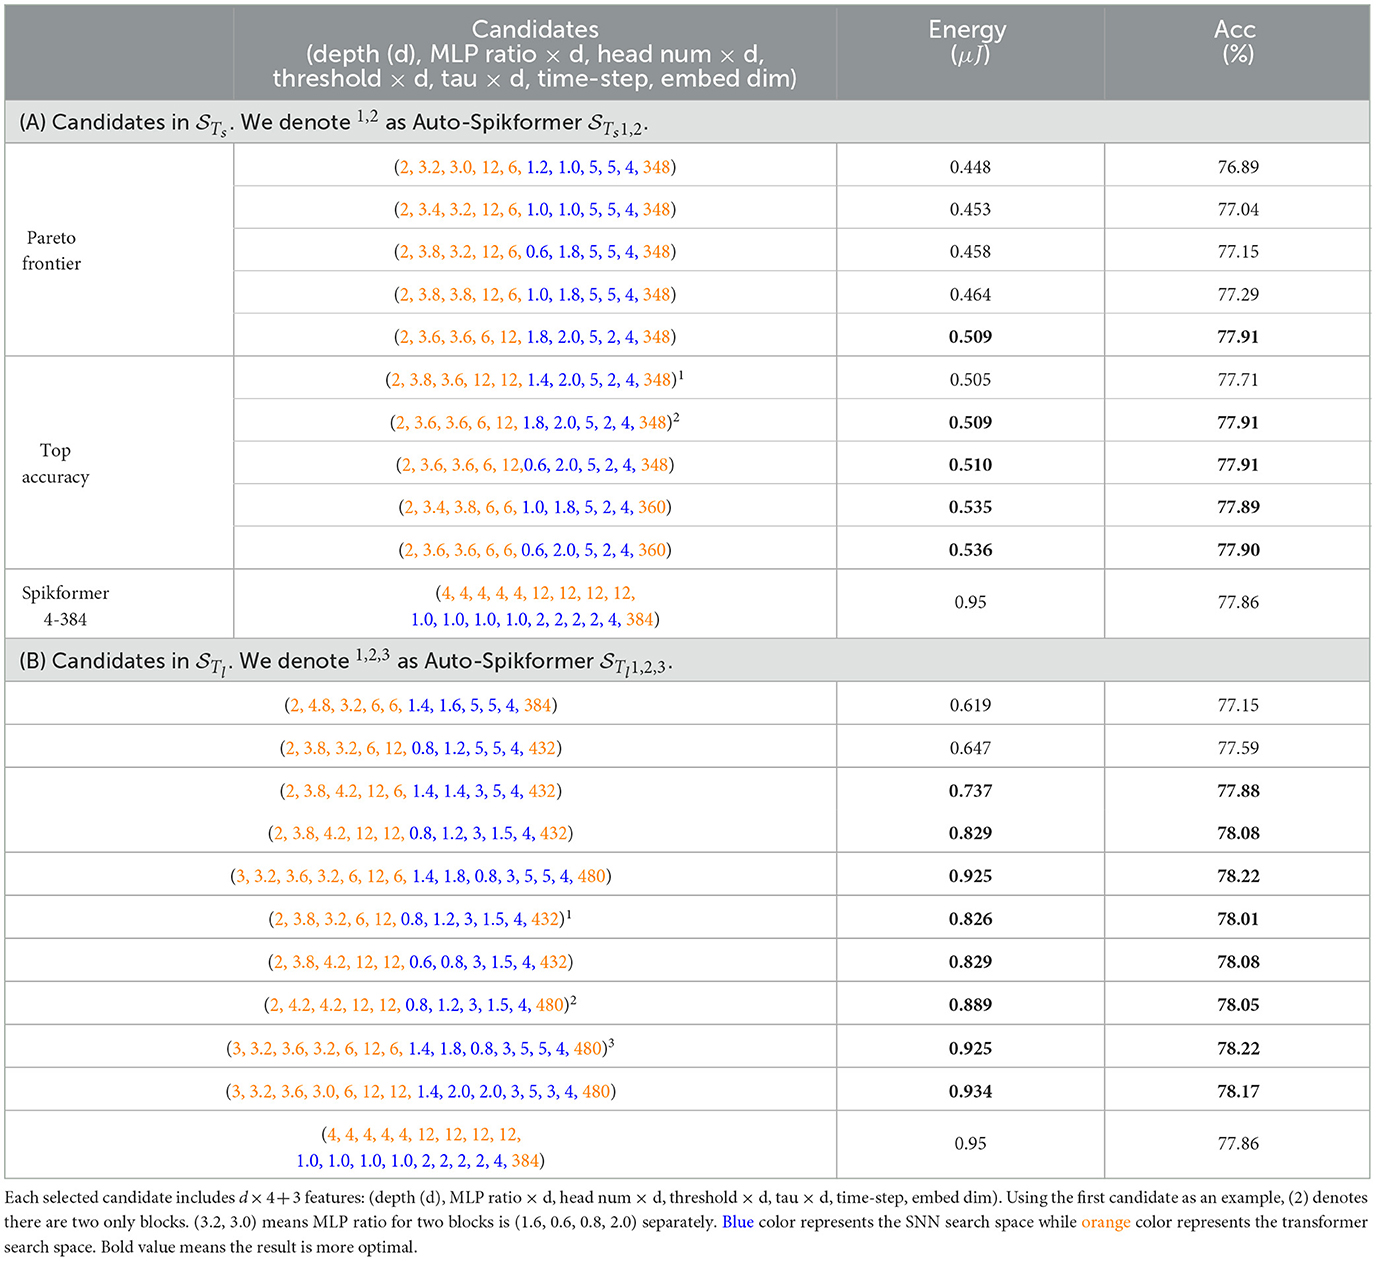Click the 'Candidates' column header
The height and width of the screenshot is (1261, 1377).
[x=535, y=54]
